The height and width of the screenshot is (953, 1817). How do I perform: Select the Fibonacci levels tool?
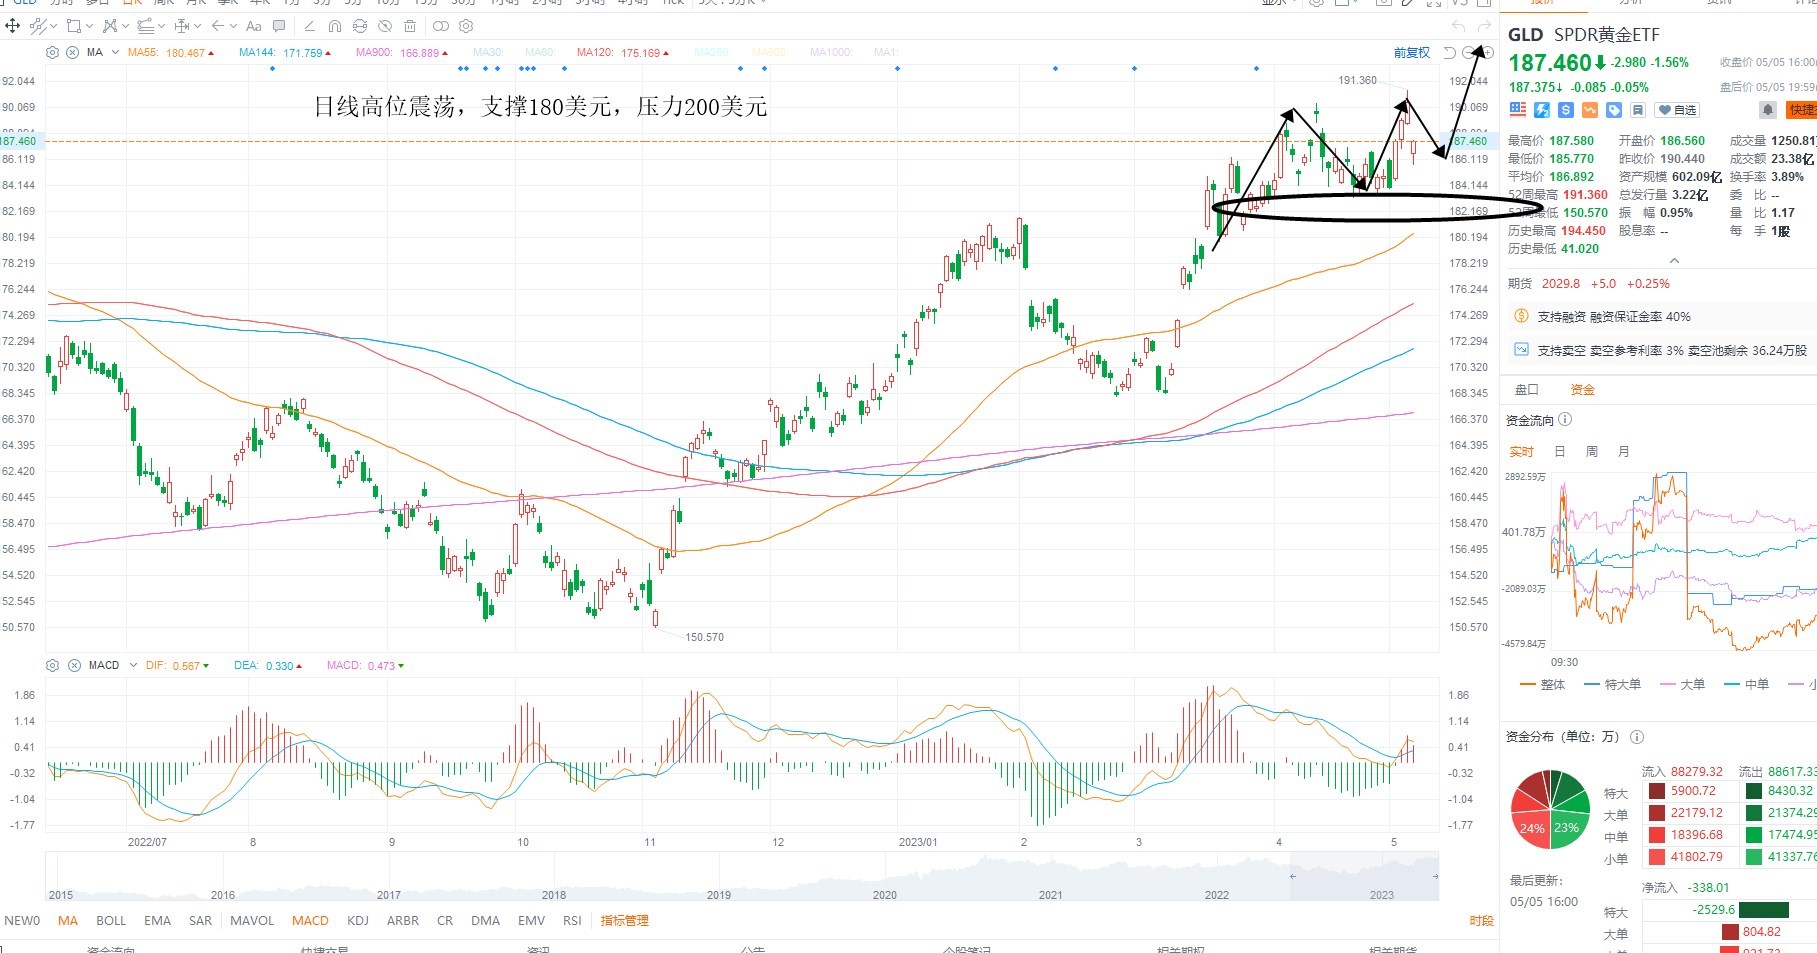pos(145,26)
